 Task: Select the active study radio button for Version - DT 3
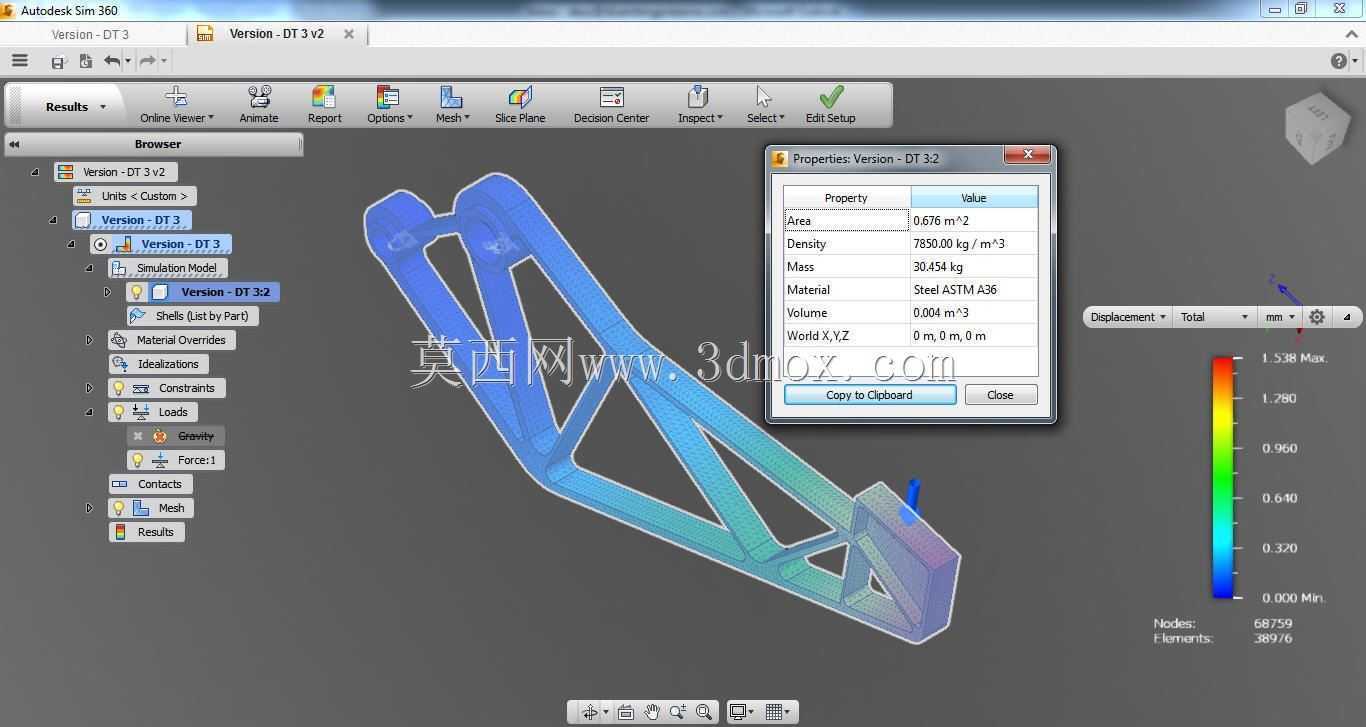[100, 244]
